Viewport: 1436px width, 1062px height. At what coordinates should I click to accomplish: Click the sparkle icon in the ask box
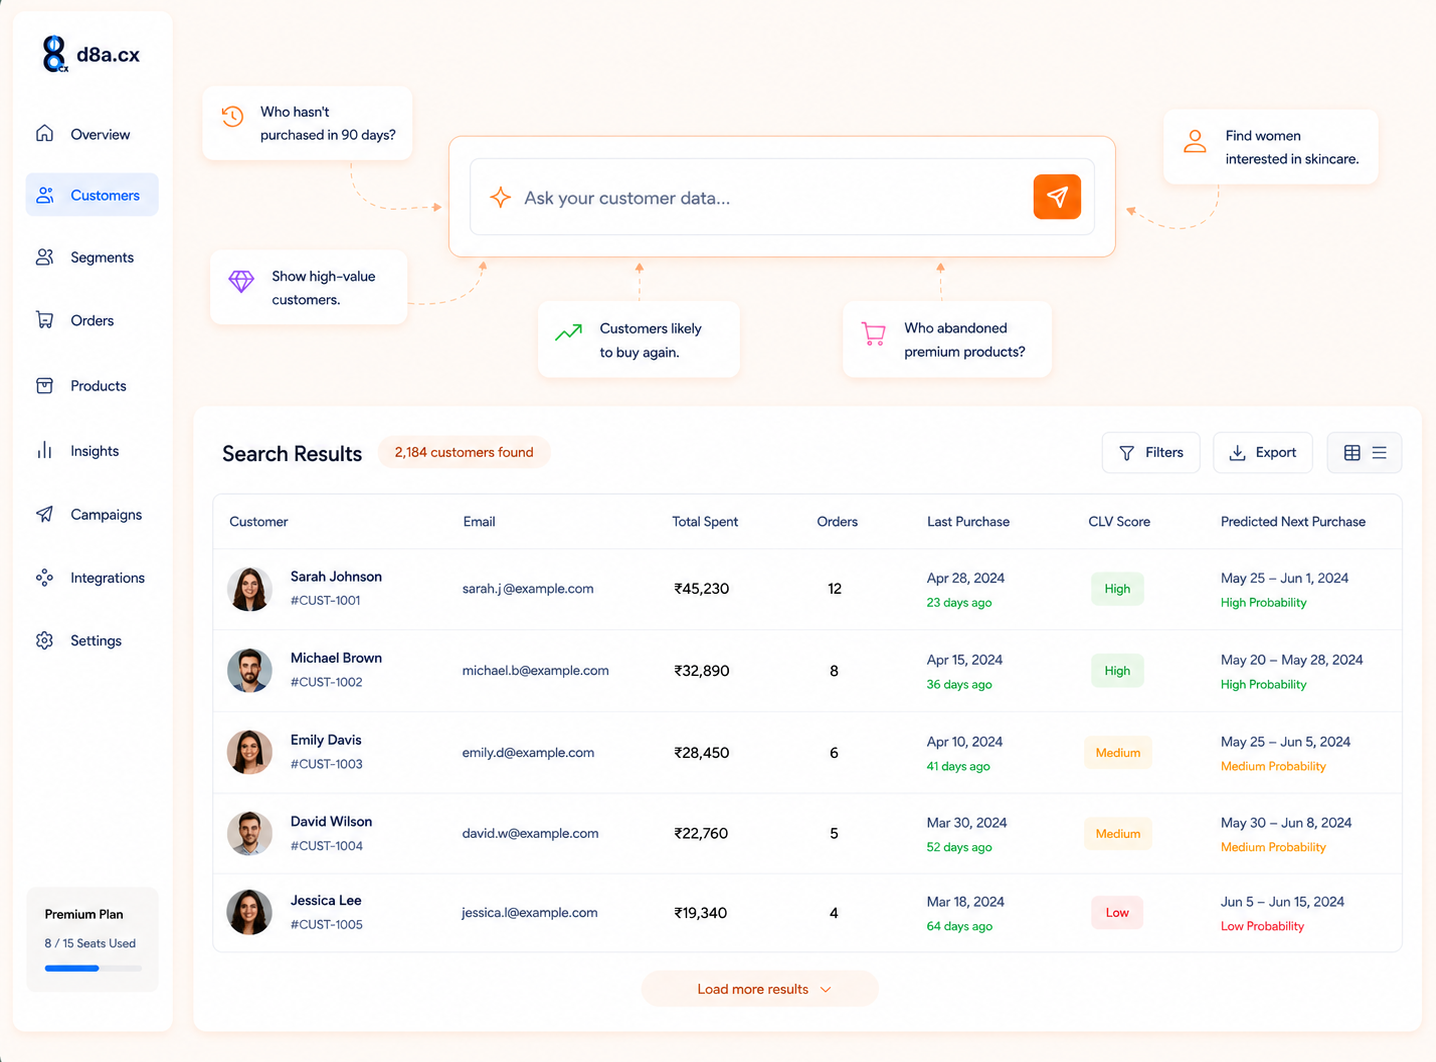(500, 197)
